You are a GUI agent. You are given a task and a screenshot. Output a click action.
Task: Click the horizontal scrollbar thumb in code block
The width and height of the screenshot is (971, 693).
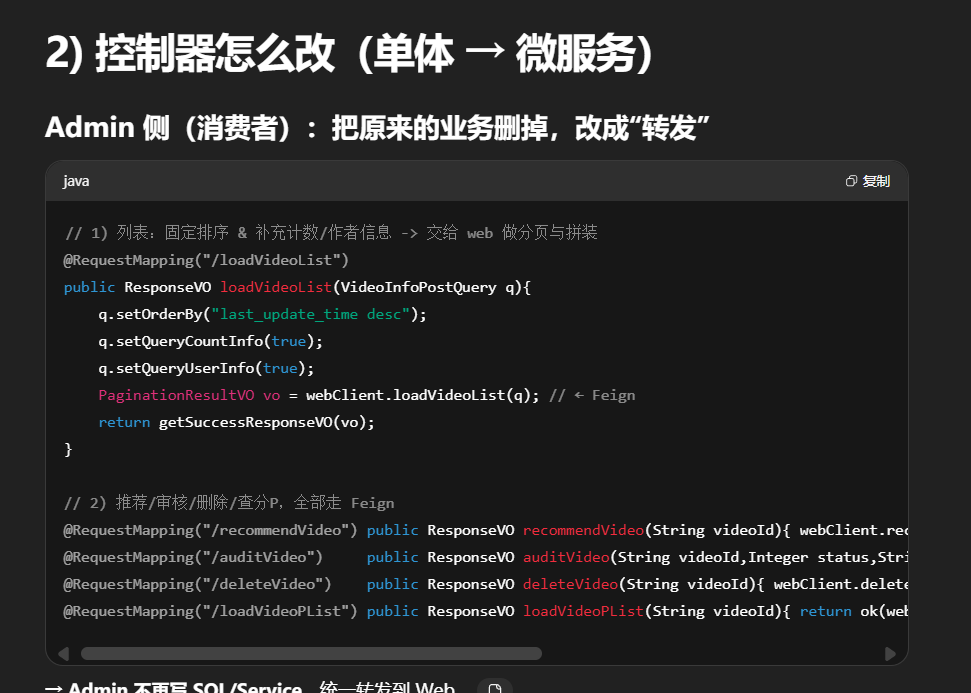310,654
